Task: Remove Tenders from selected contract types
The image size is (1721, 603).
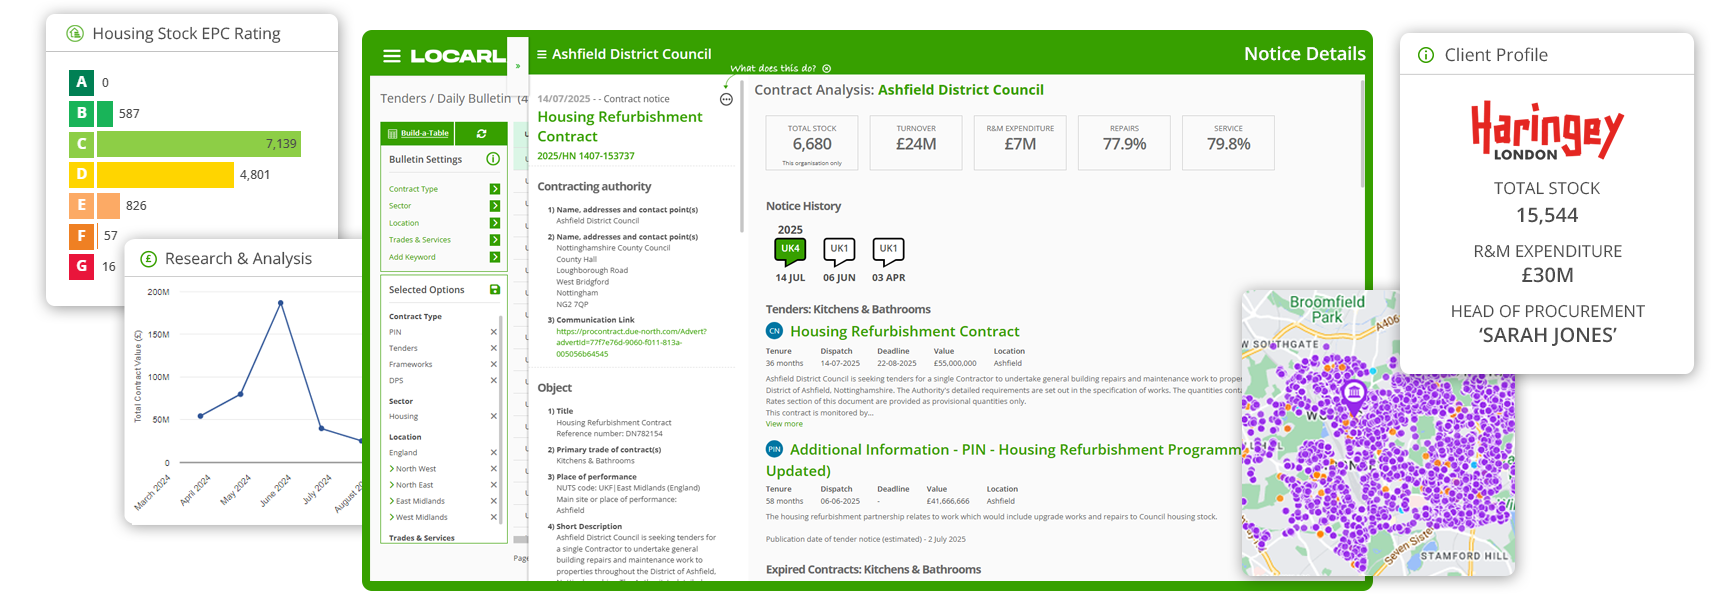Action: point(494,348)
